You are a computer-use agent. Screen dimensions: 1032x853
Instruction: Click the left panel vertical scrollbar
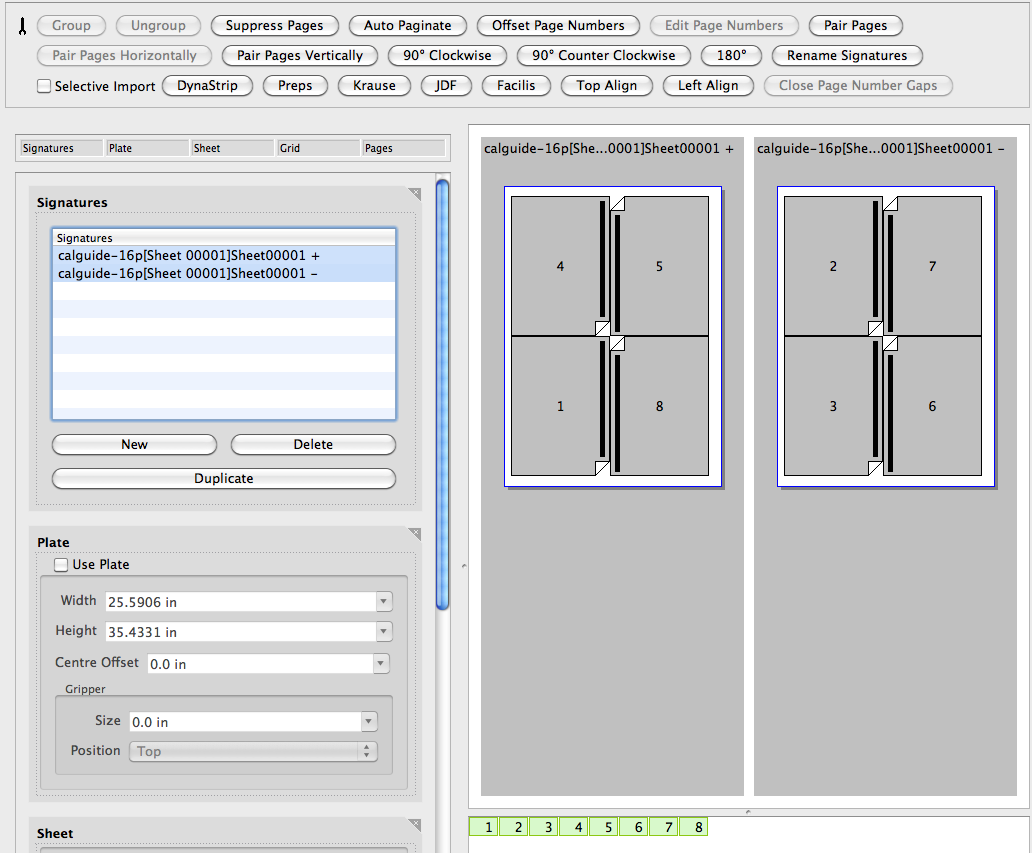click(x=443, y=395)
